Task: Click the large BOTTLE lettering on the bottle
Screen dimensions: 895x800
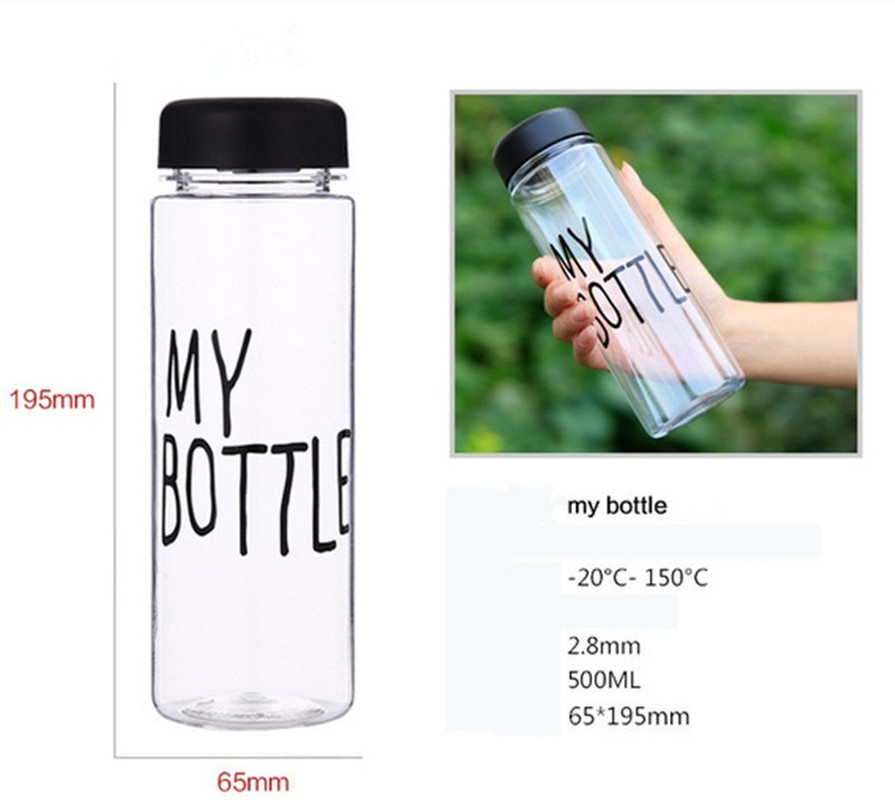Action: [256, 492]
